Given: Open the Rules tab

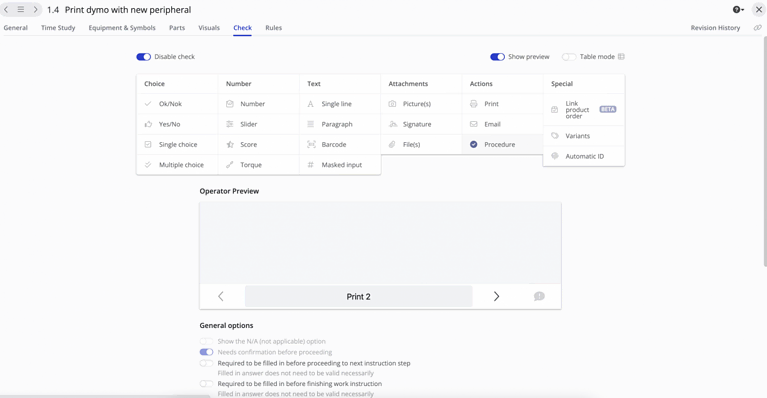Looking at the screenshot, I should pyautogui.click(x=273, y=28).
